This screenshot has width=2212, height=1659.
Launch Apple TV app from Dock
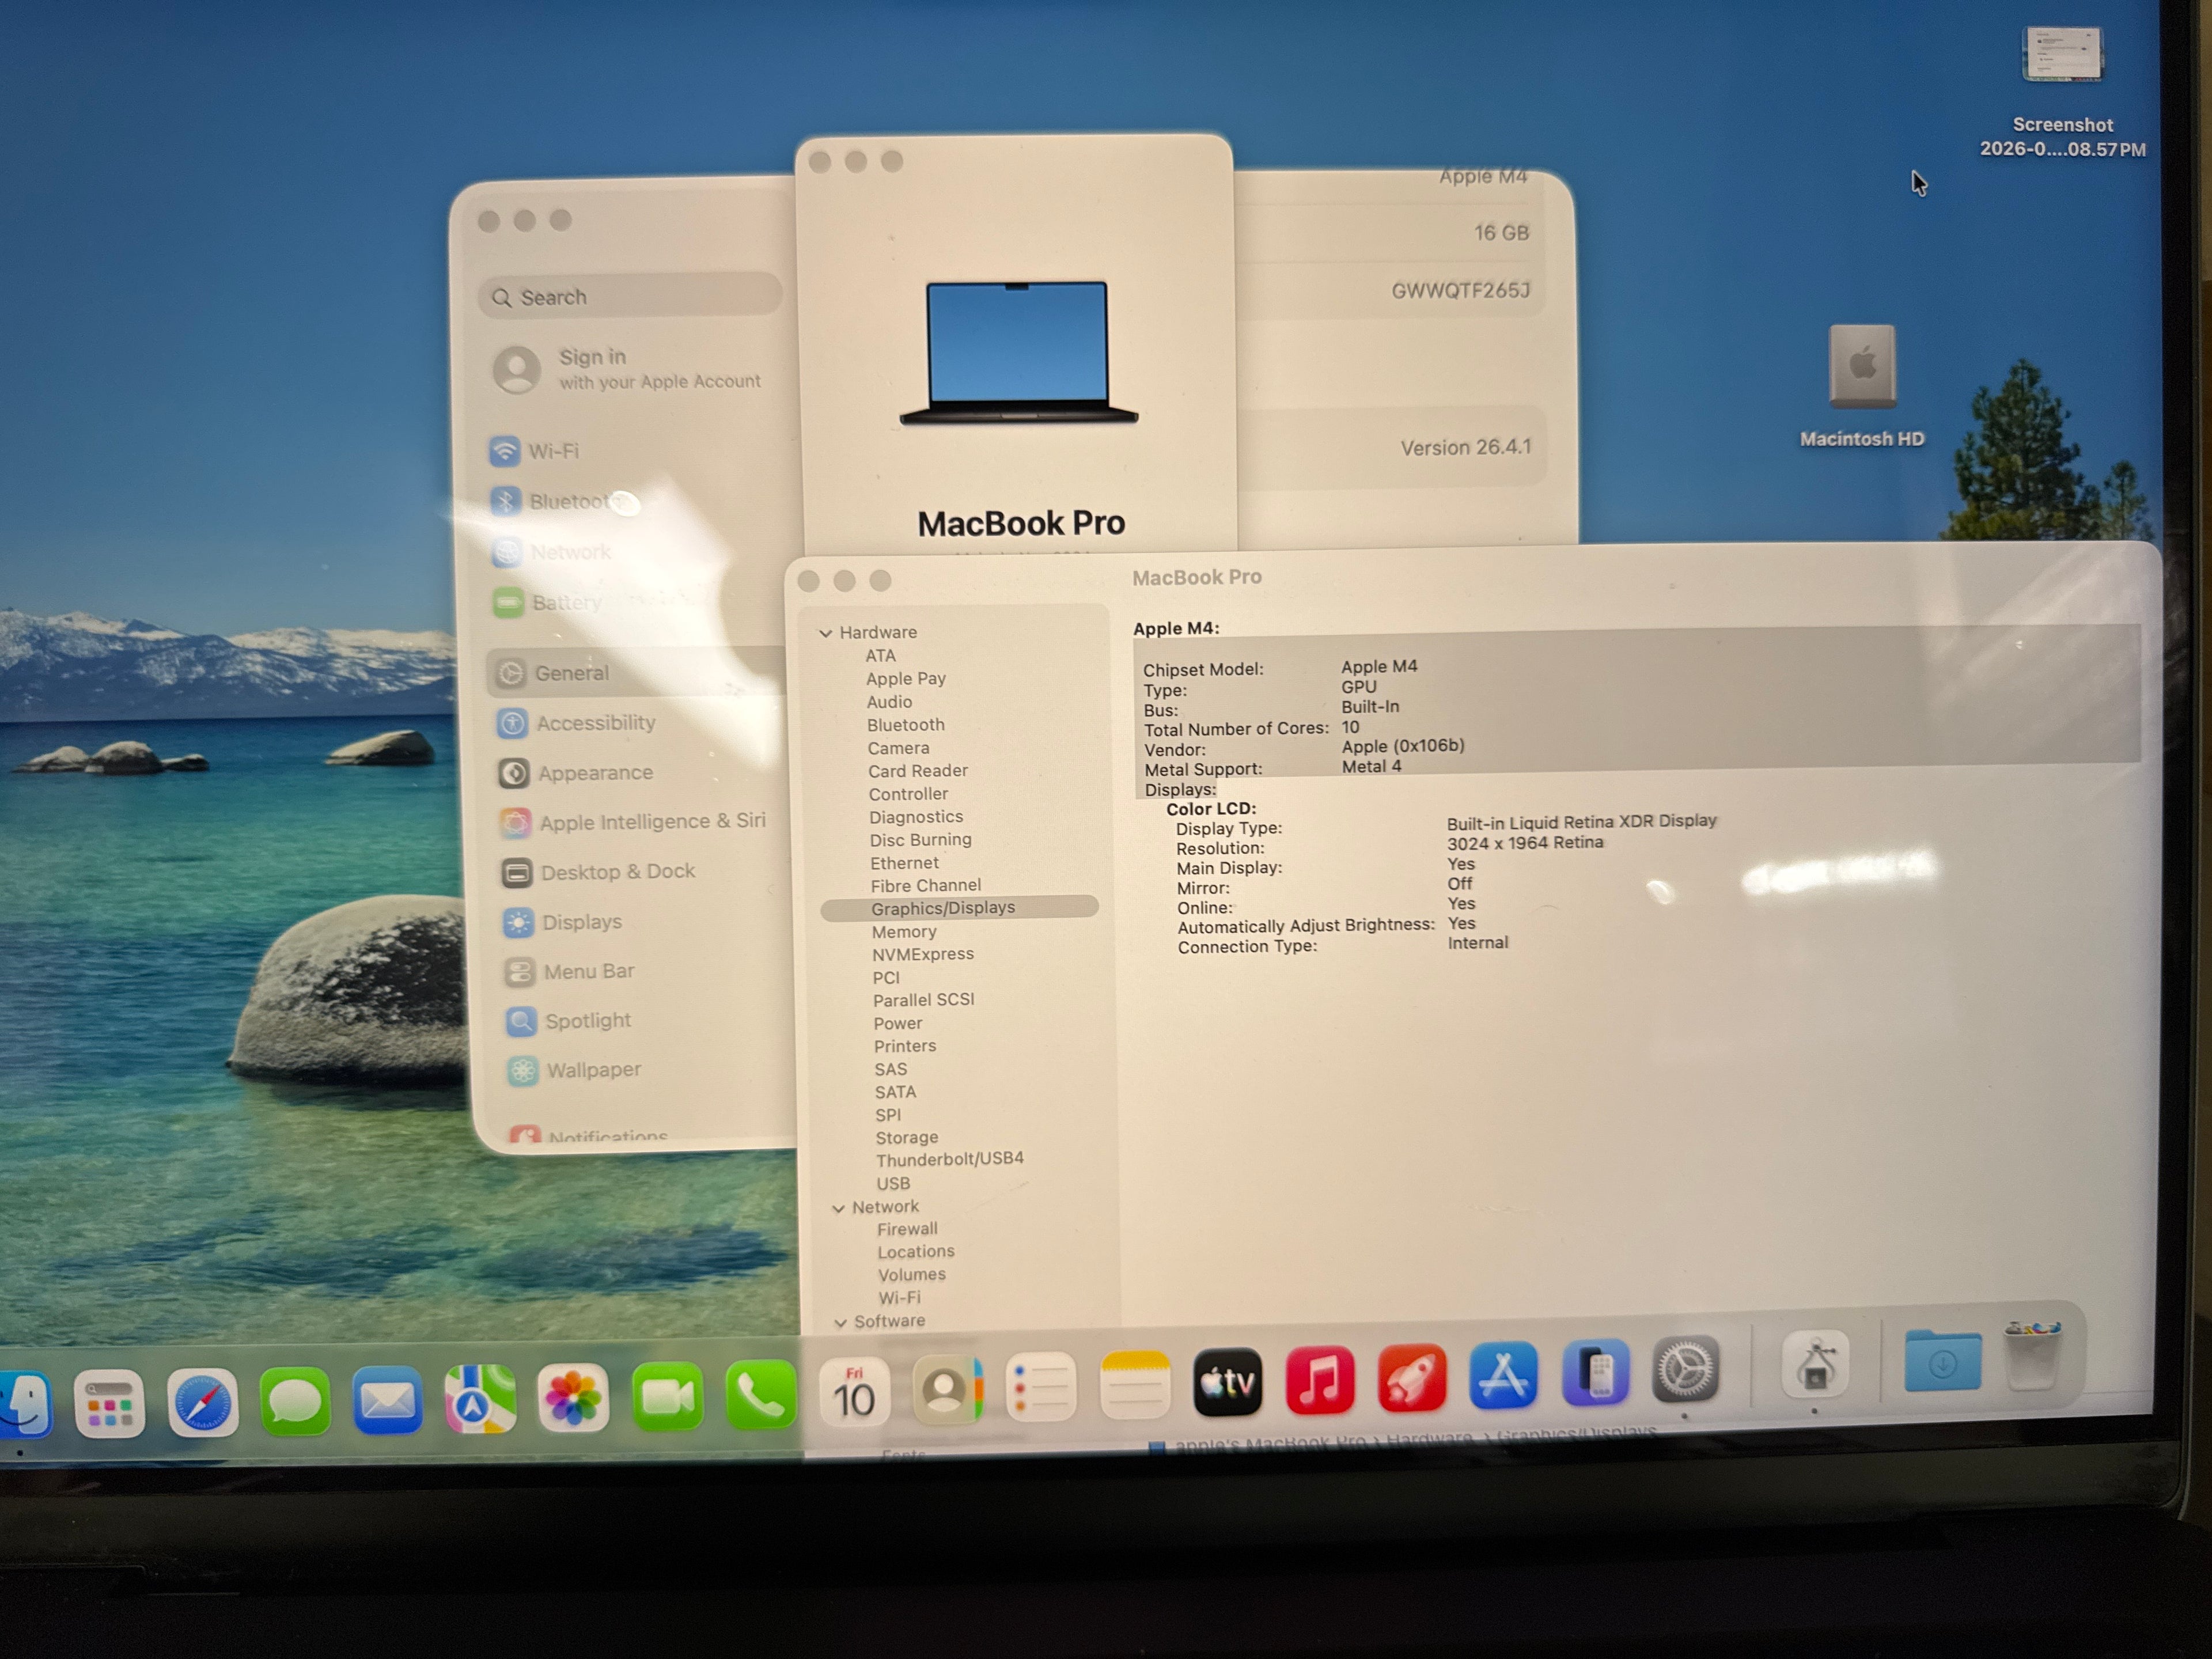[x=1227, y=1383]
